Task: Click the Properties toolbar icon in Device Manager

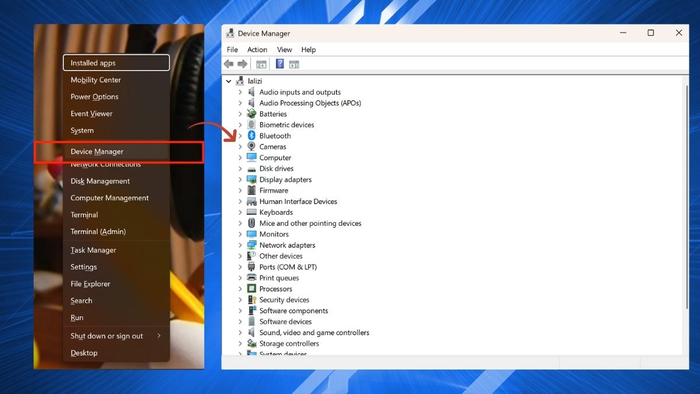Action: (261, 64)
